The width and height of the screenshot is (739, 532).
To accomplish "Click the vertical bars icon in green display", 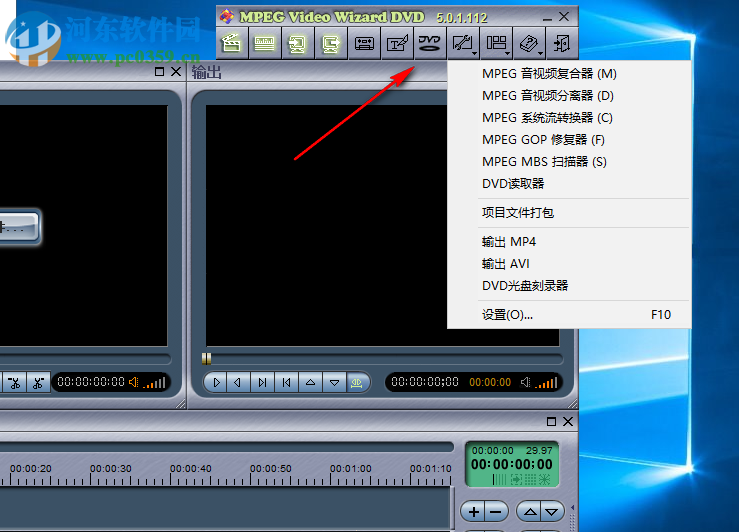I will tap(499, 480).
